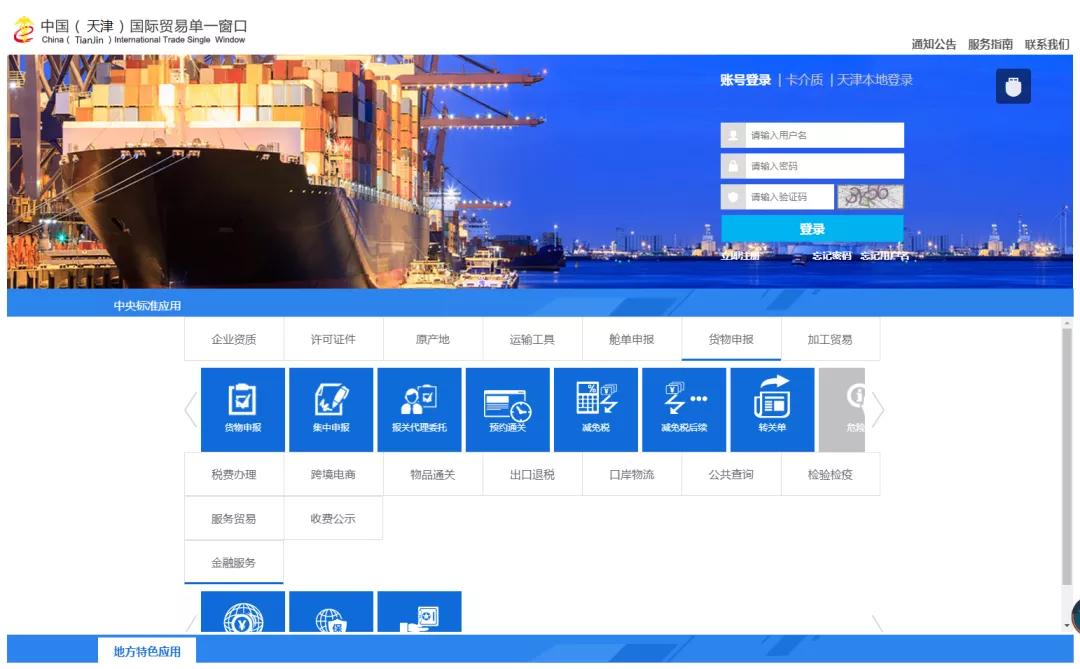Open the 转关单 tile

pyautogui.click(x=771, y=409)
